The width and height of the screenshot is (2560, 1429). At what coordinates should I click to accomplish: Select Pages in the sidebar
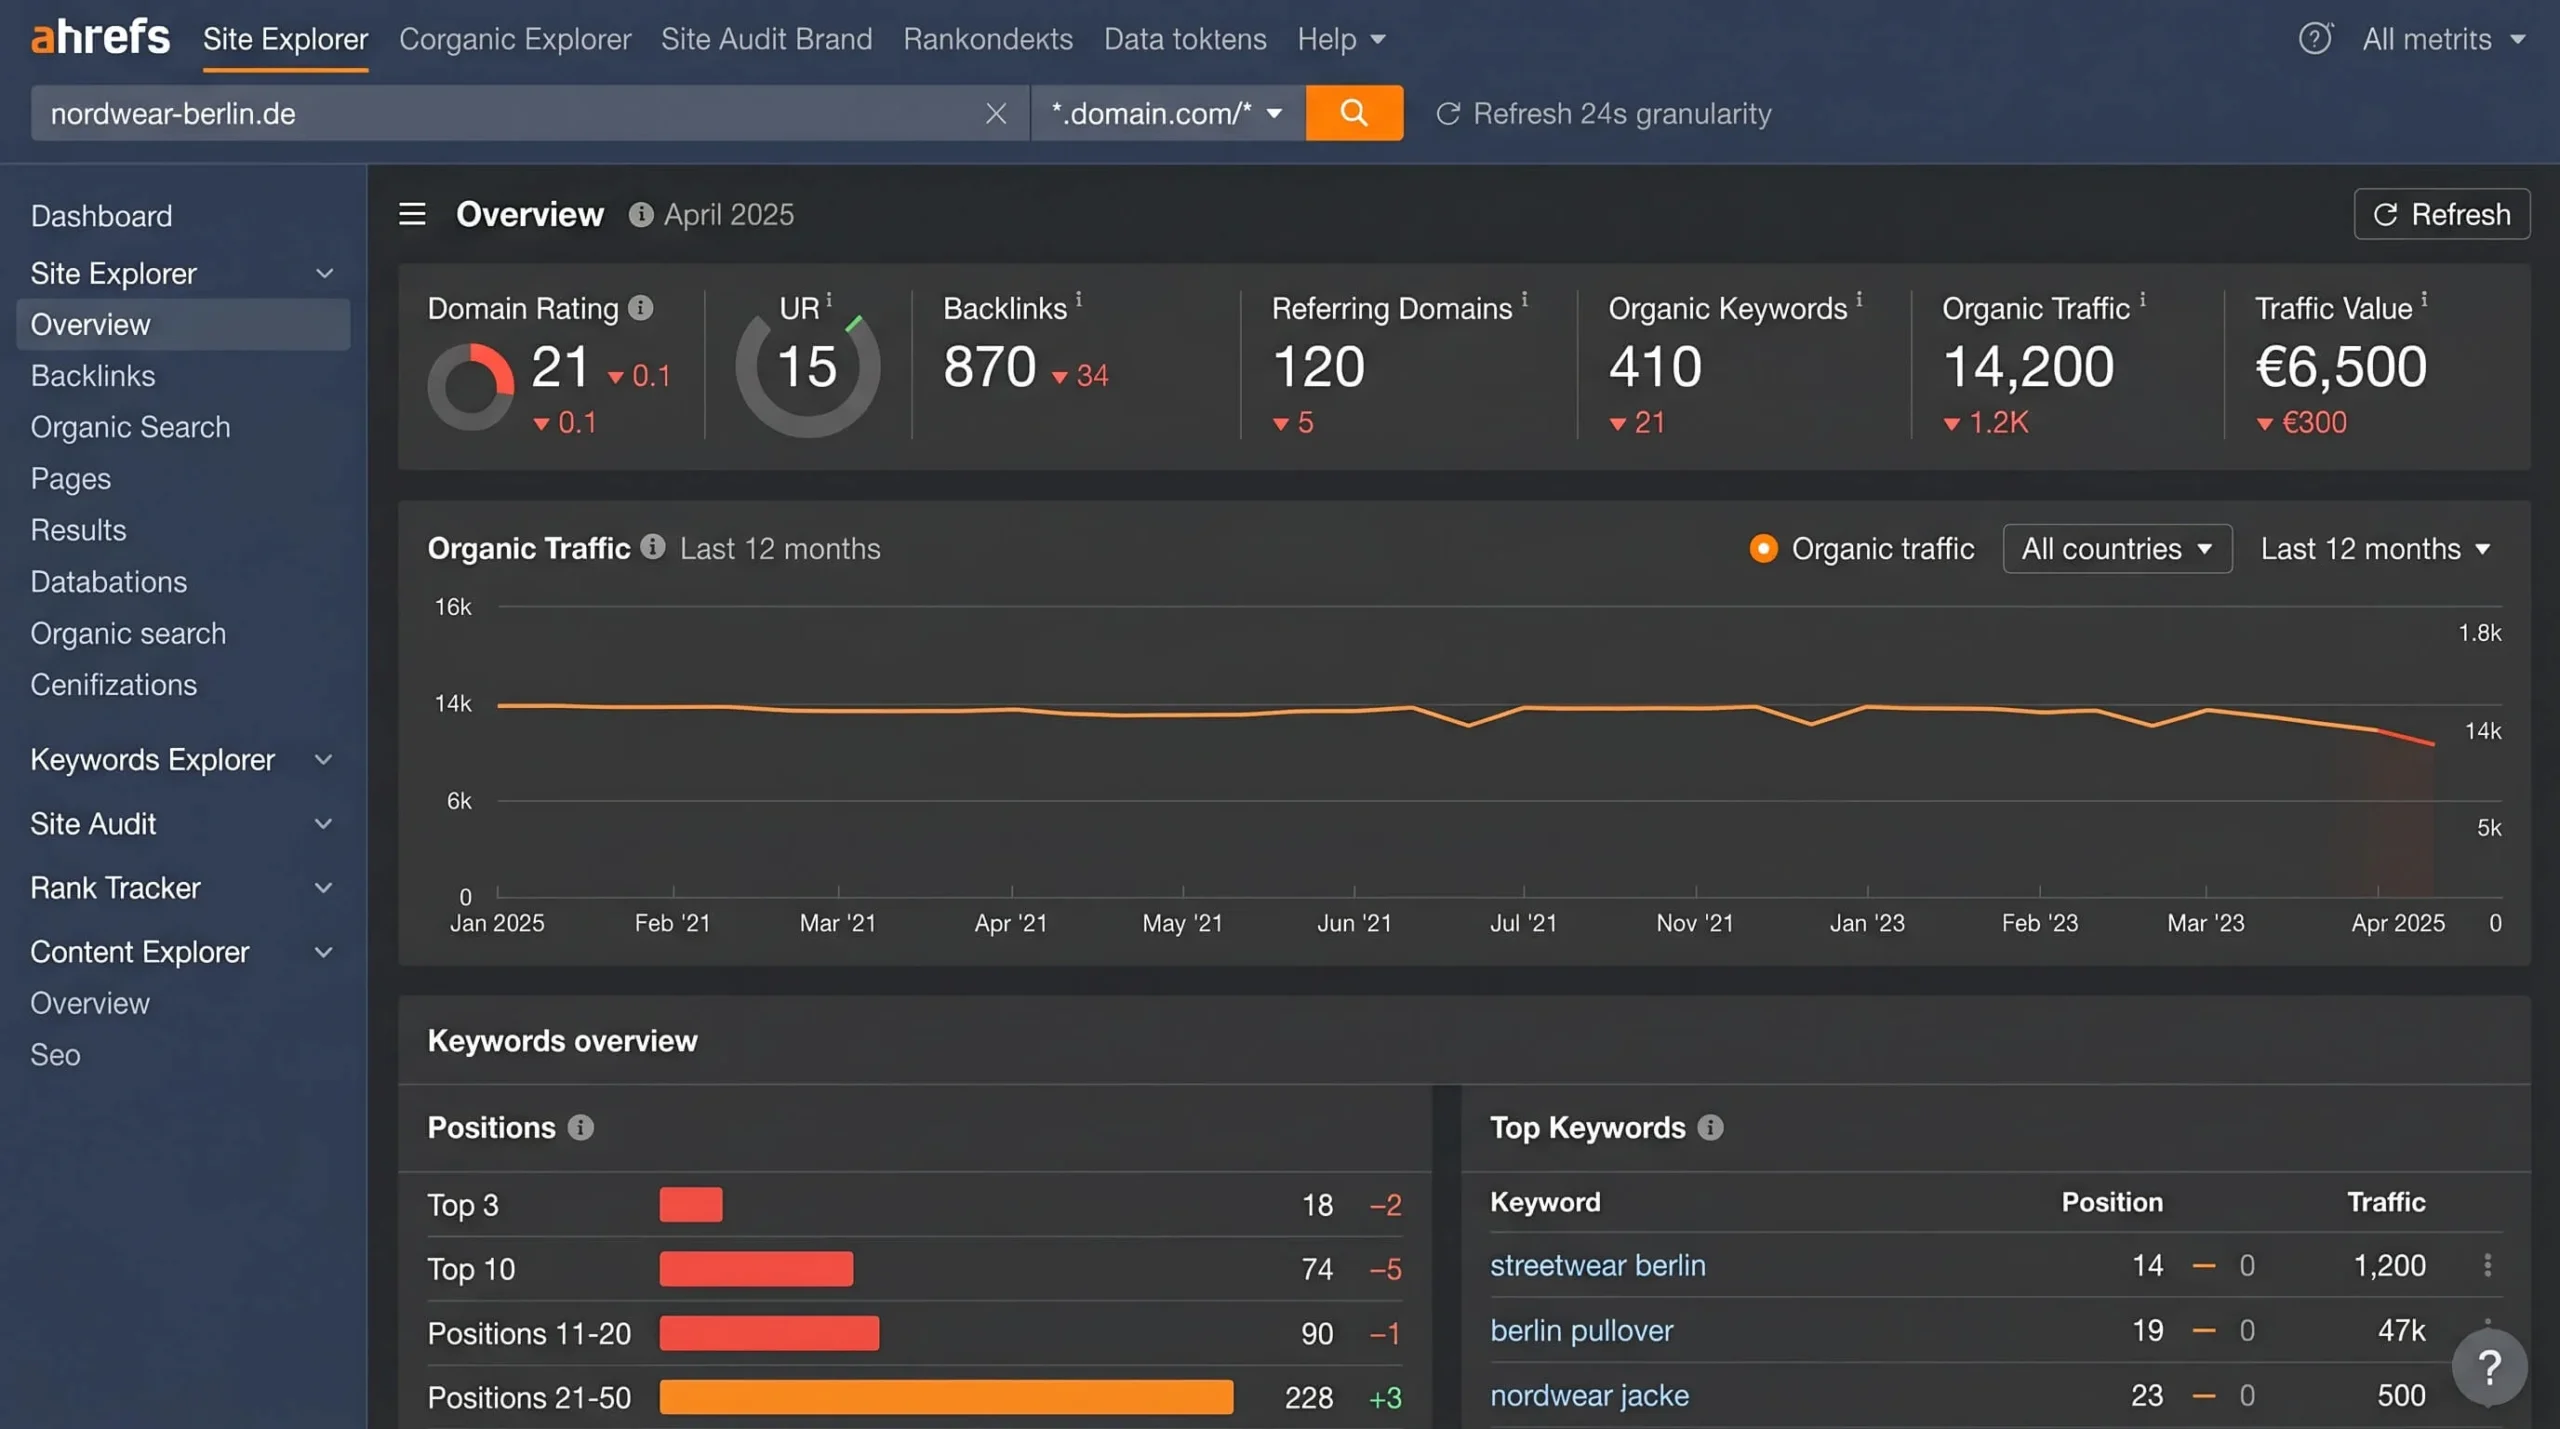pos(70,479)
